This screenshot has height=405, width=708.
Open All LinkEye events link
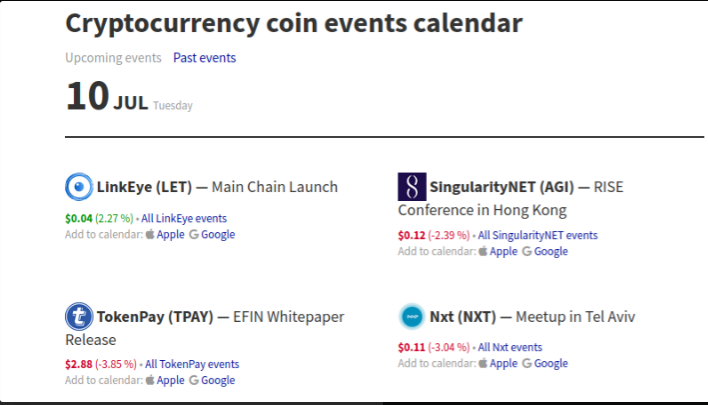point(184,219)
